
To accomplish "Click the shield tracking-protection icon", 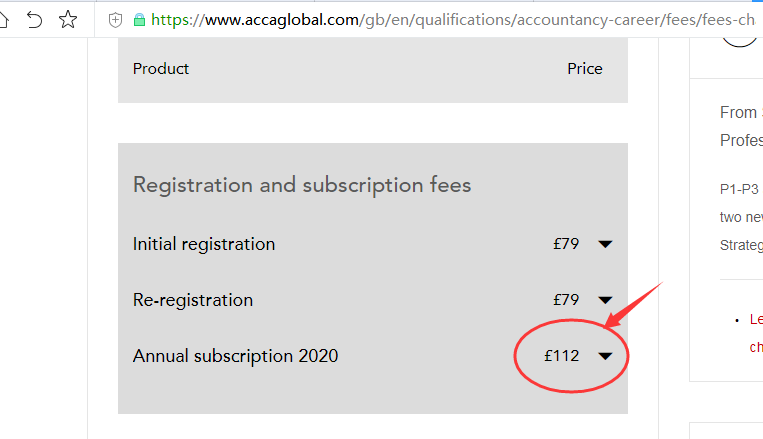I will [x=115, y=19].
